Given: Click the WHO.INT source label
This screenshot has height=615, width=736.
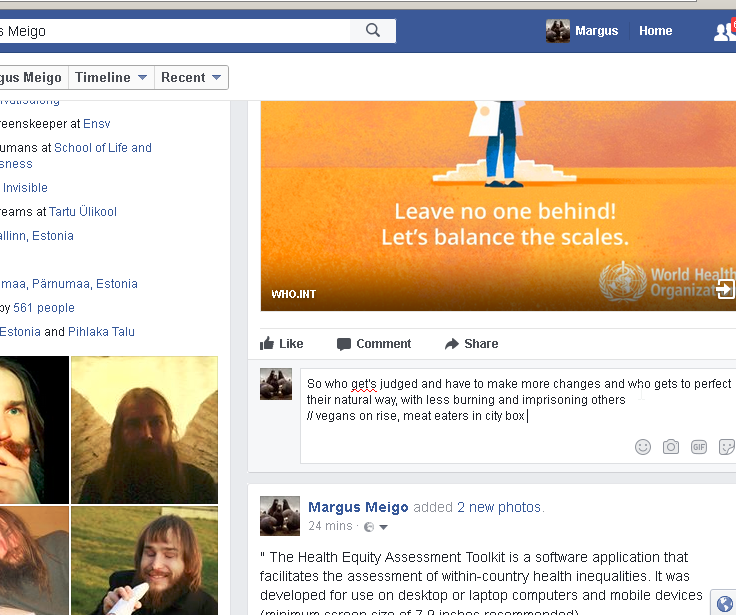Looking at the screenshot, I should click(293, 294).
